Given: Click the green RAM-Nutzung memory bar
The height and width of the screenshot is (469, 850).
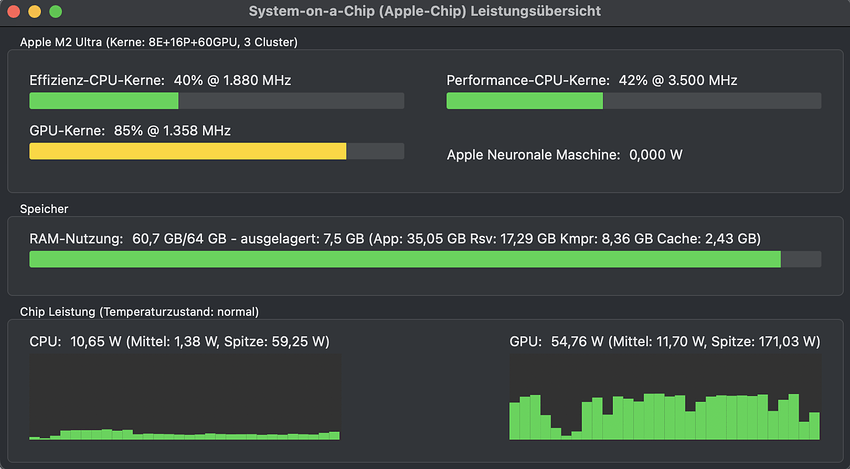Looking at the screenshot, I should 425,259.
